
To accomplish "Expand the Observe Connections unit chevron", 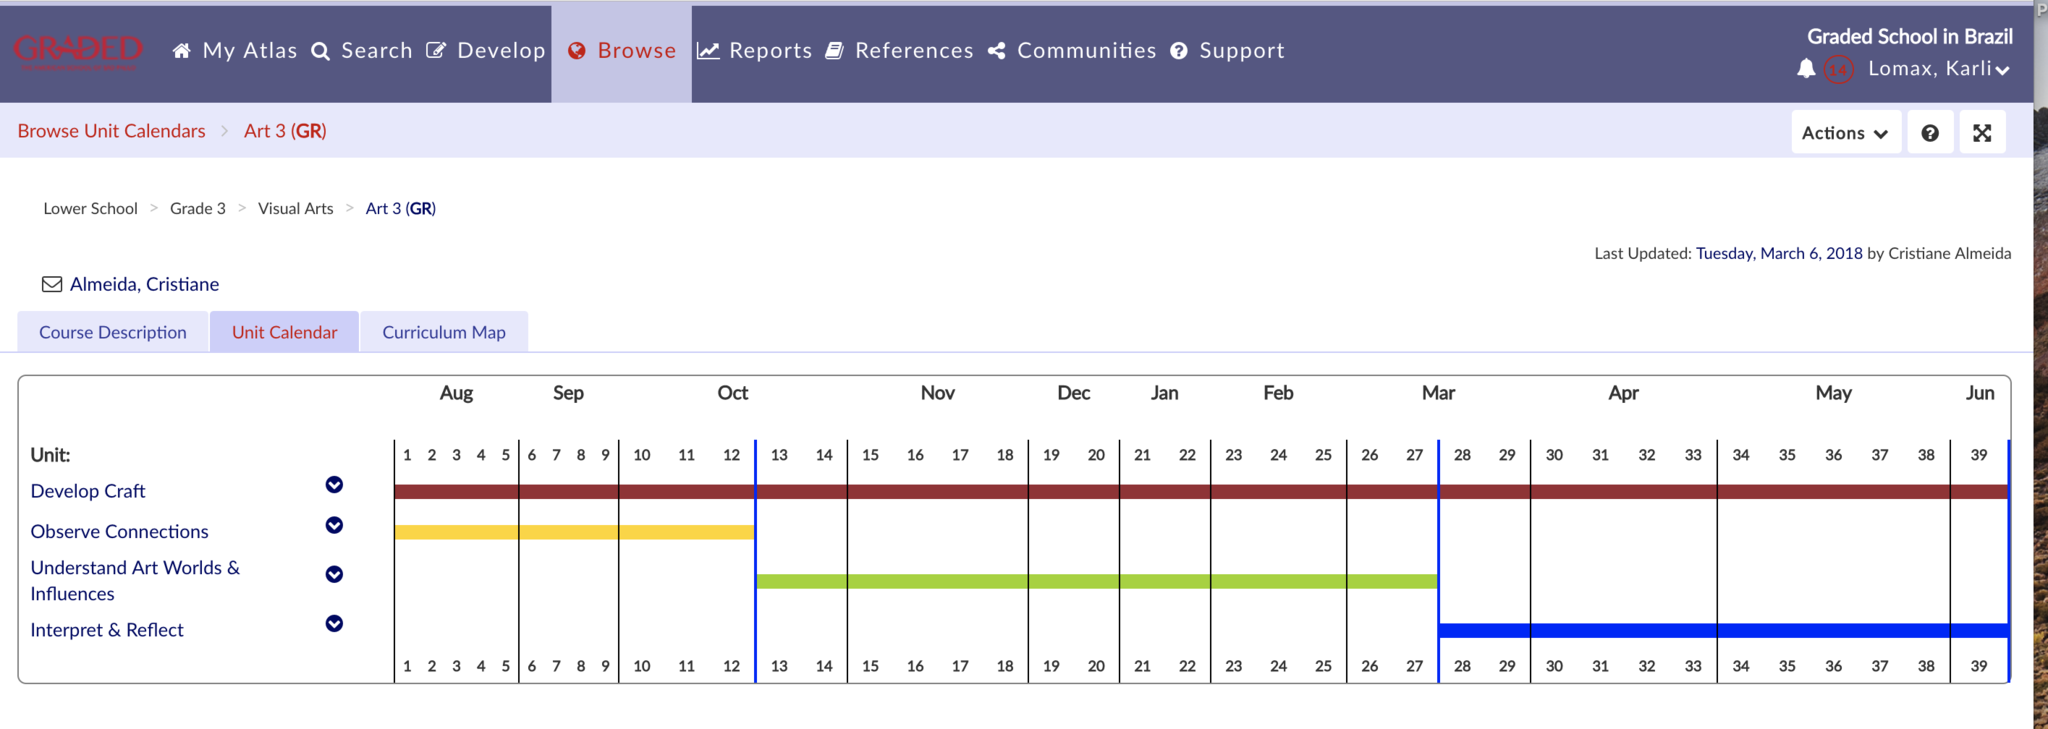I will (334, 526).
